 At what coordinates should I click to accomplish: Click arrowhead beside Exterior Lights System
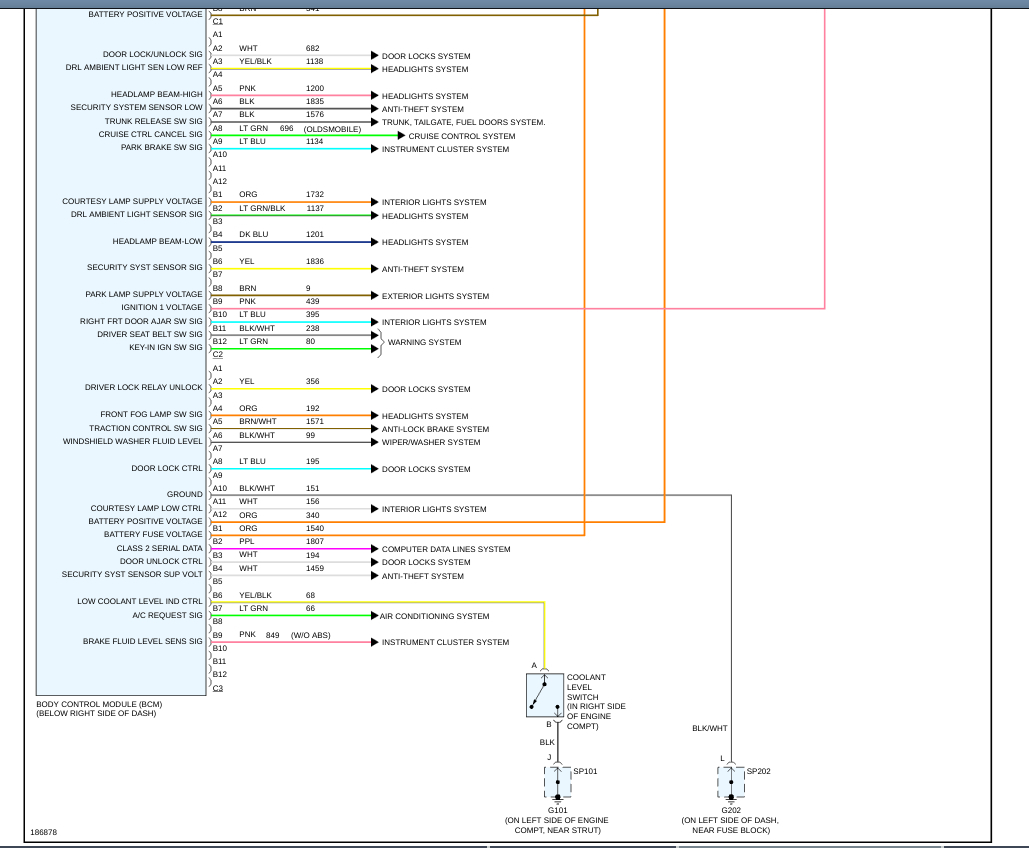[375, 295]
